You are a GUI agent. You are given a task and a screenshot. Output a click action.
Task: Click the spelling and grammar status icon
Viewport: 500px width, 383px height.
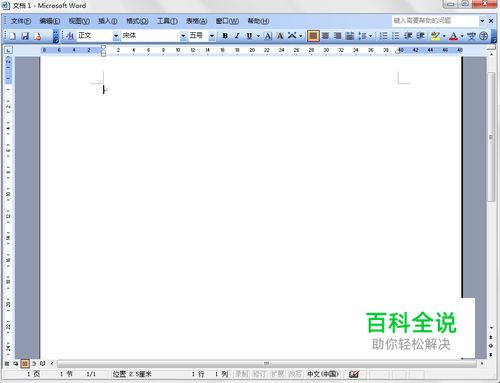[354, 375]
